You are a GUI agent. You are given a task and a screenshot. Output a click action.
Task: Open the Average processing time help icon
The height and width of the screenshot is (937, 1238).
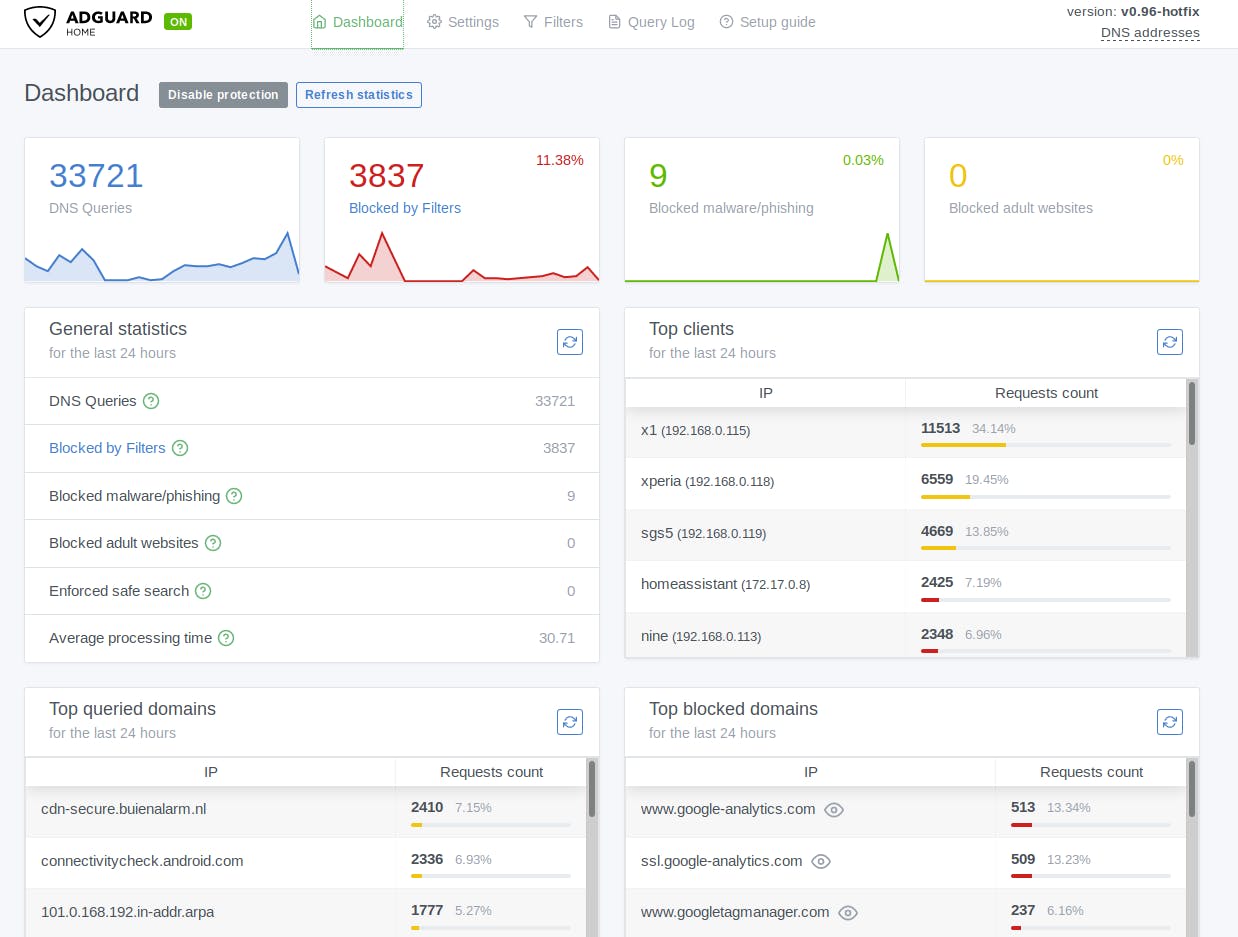click(x=225, y=638)
